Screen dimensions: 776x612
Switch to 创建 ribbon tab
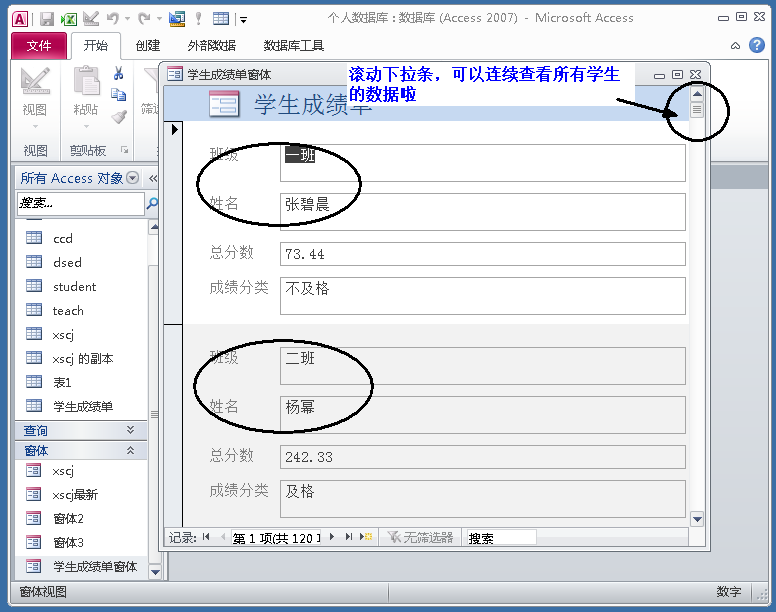148,46
